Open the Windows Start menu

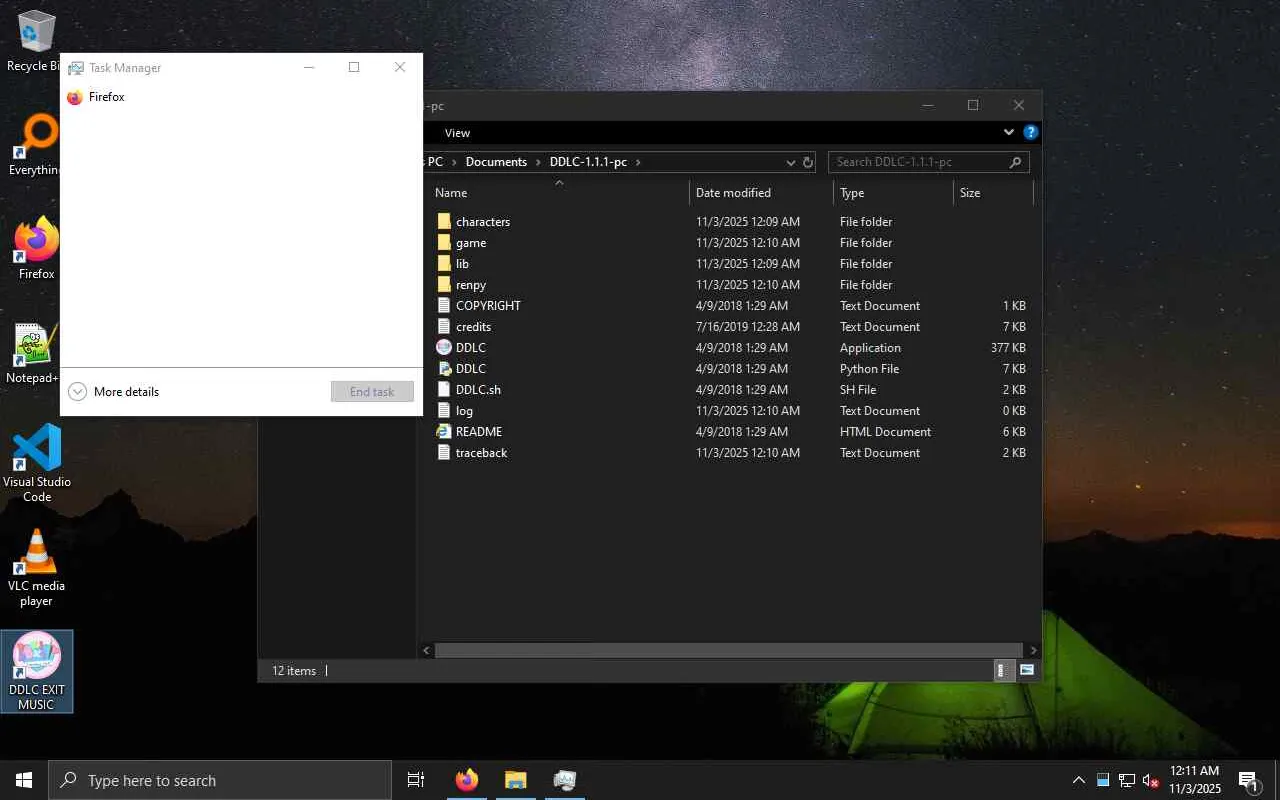click(24, 780)
